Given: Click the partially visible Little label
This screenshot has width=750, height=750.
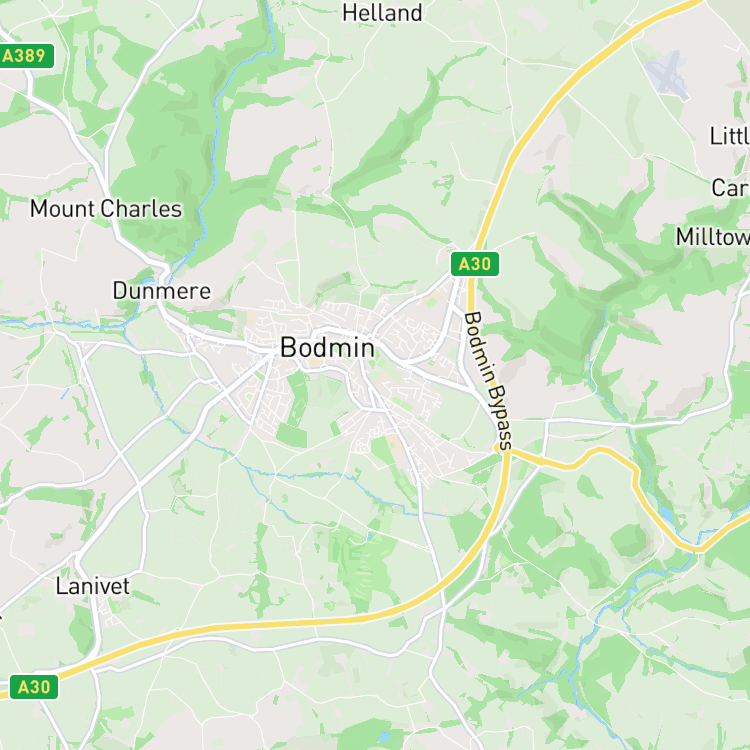Looking at the screenshot, I should point(729,136).
